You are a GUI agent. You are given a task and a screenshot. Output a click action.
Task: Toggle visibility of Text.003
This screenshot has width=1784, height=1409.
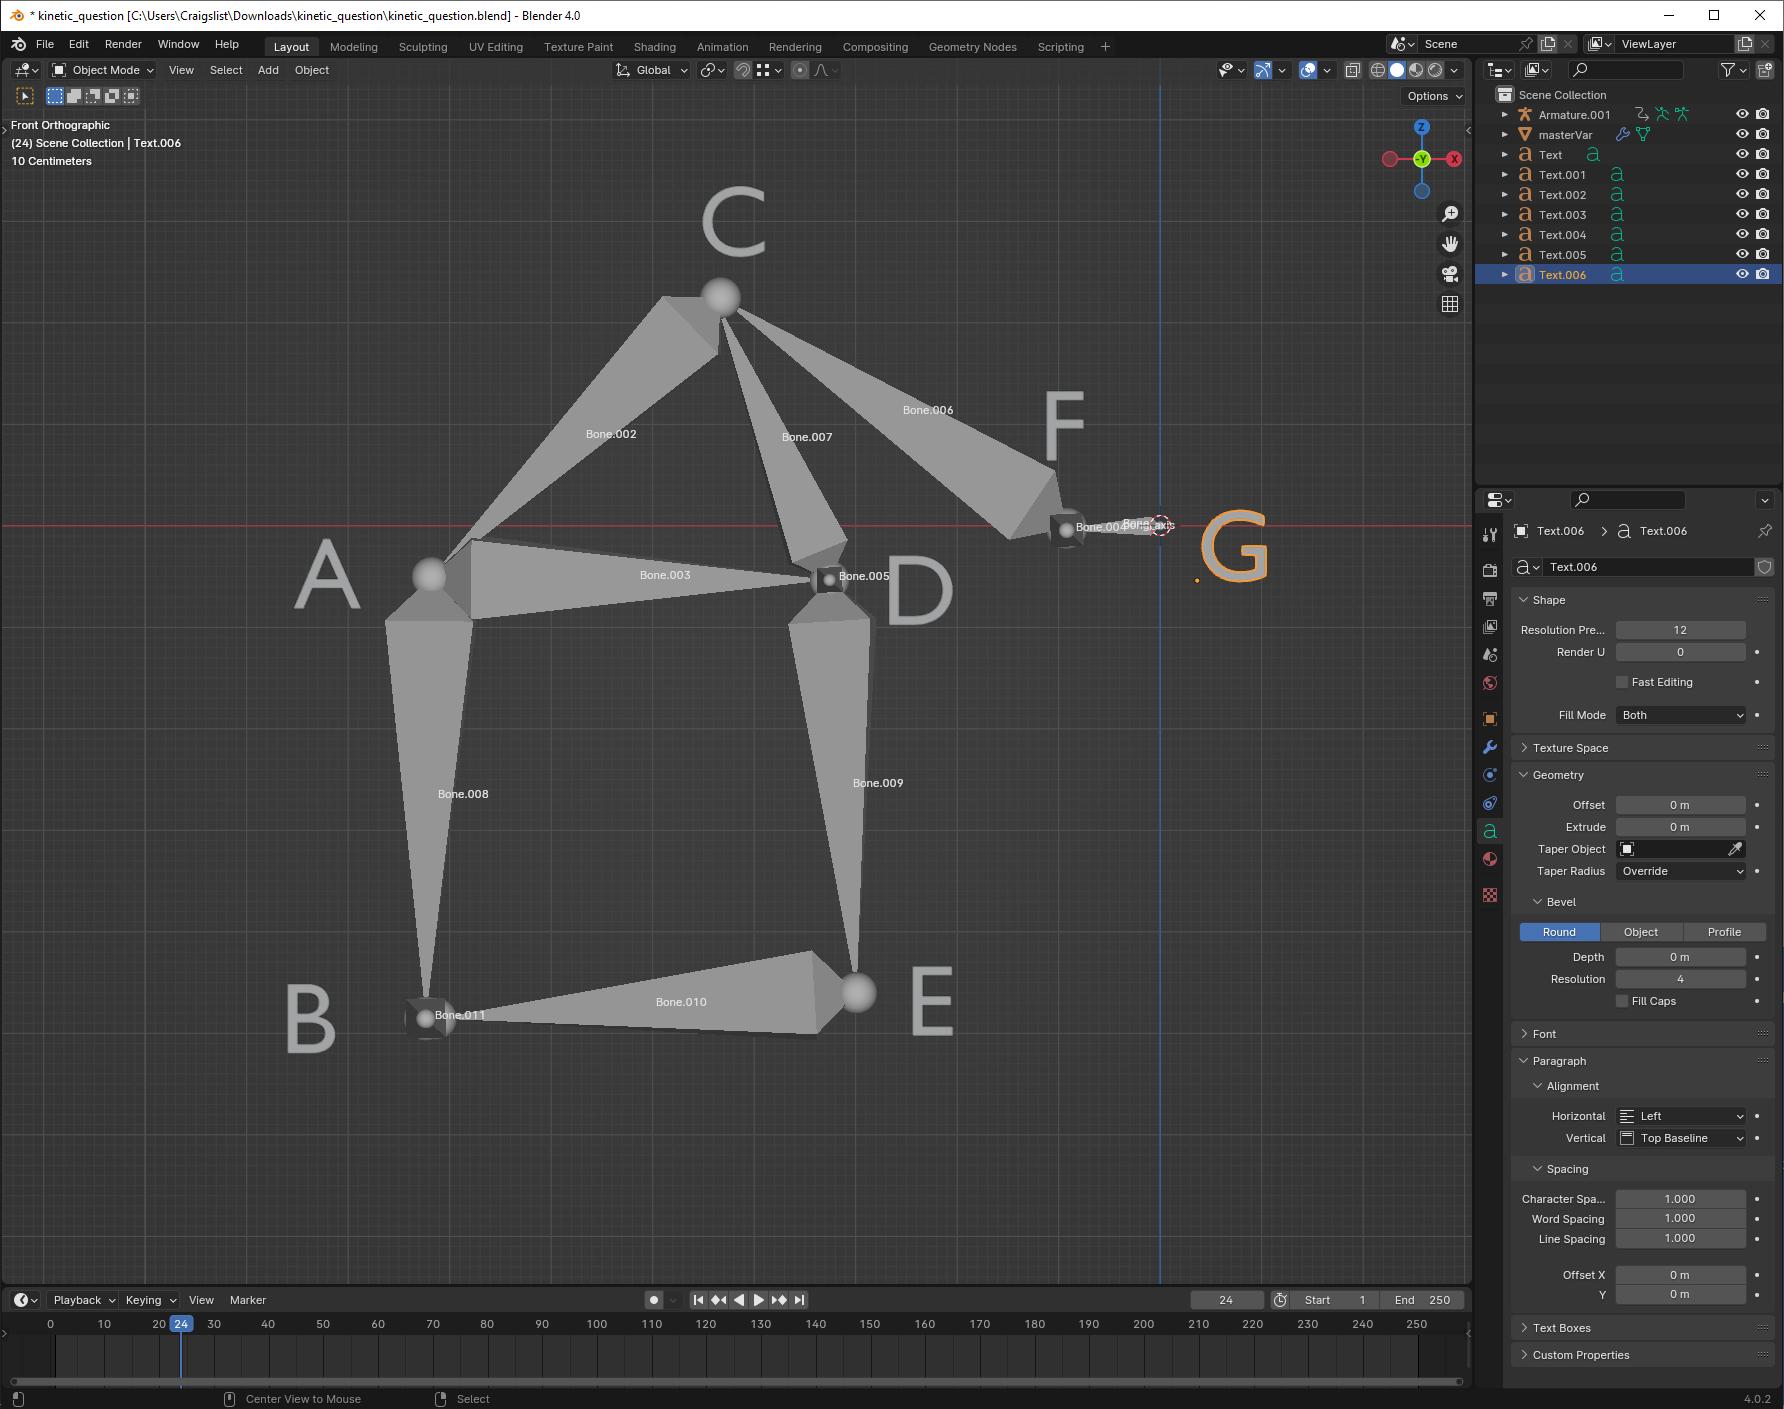point(1742,215)
